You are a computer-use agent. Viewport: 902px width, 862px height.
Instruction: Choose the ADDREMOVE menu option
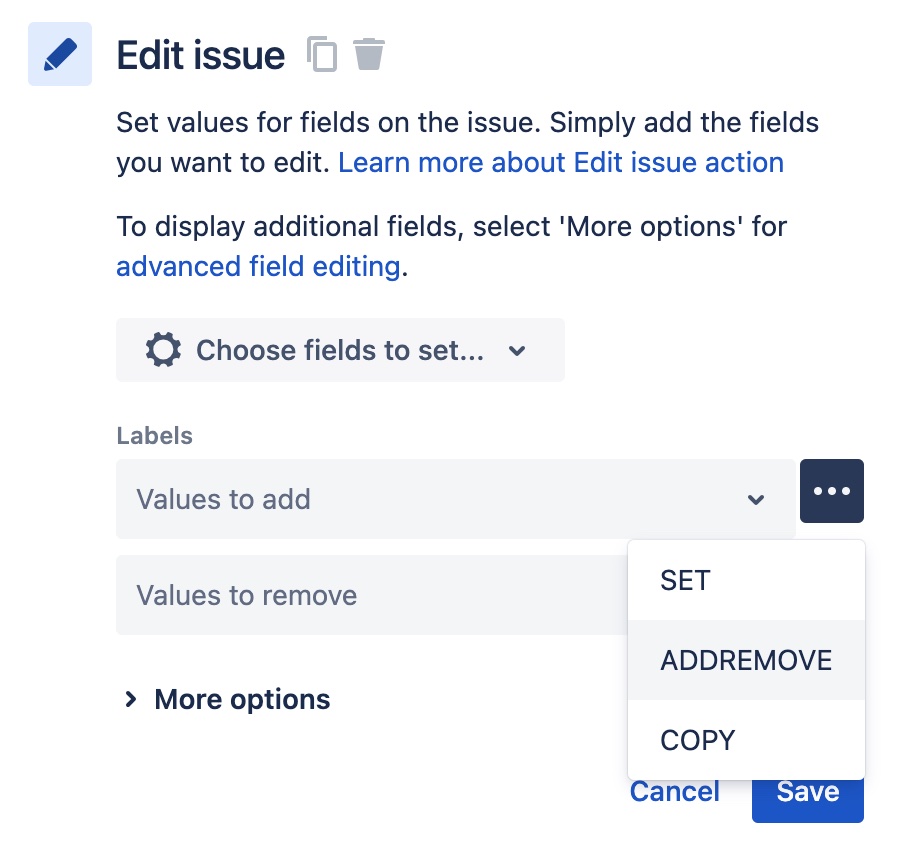tap(745, 660)
